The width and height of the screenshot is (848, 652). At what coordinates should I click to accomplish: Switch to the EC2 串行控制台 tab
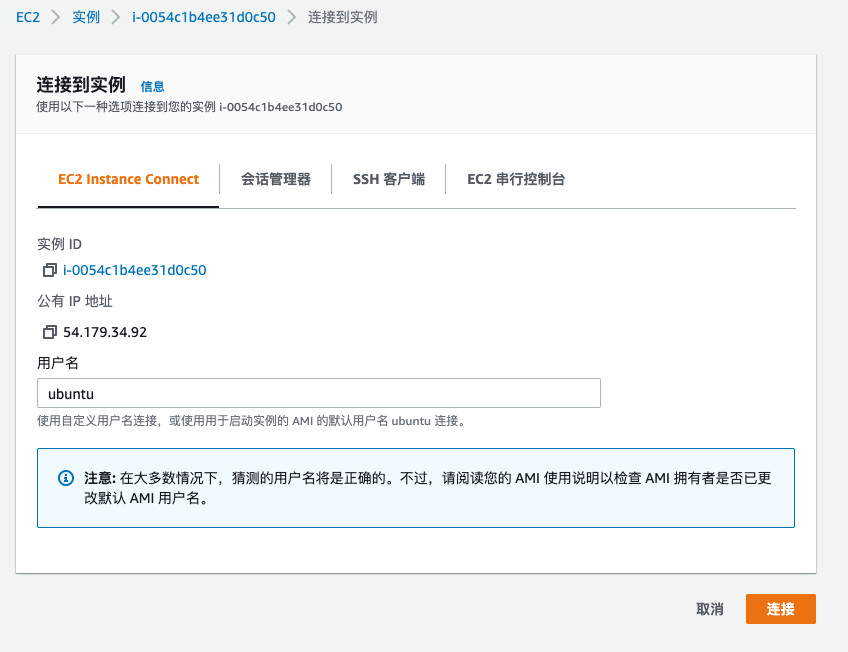515,179
